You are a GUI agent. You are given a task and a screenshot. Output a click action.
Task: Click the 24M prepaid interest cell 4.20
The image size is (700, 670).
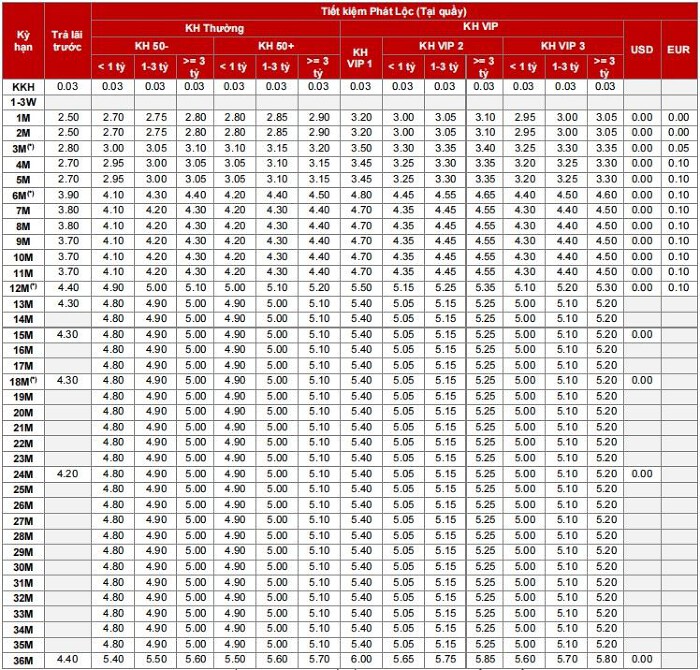[68, 474]
